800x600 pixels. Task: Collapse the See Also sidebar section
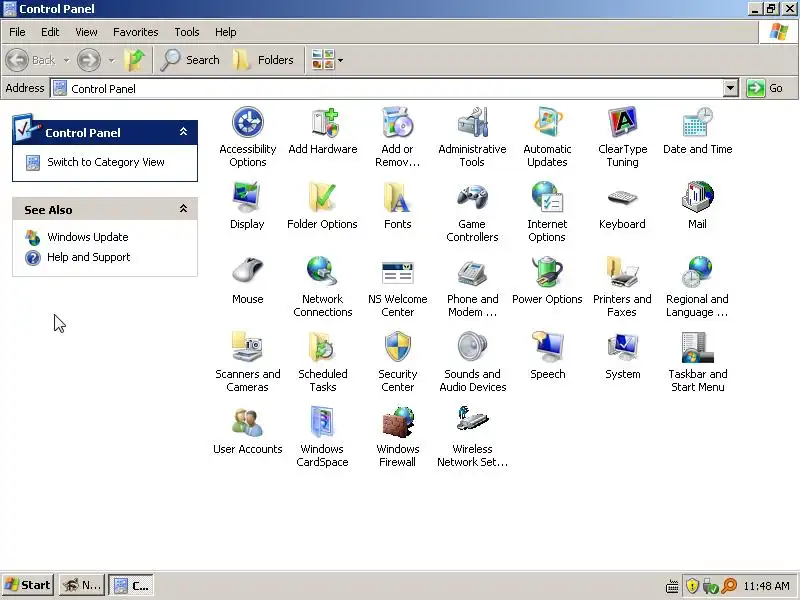pos(184,209)
